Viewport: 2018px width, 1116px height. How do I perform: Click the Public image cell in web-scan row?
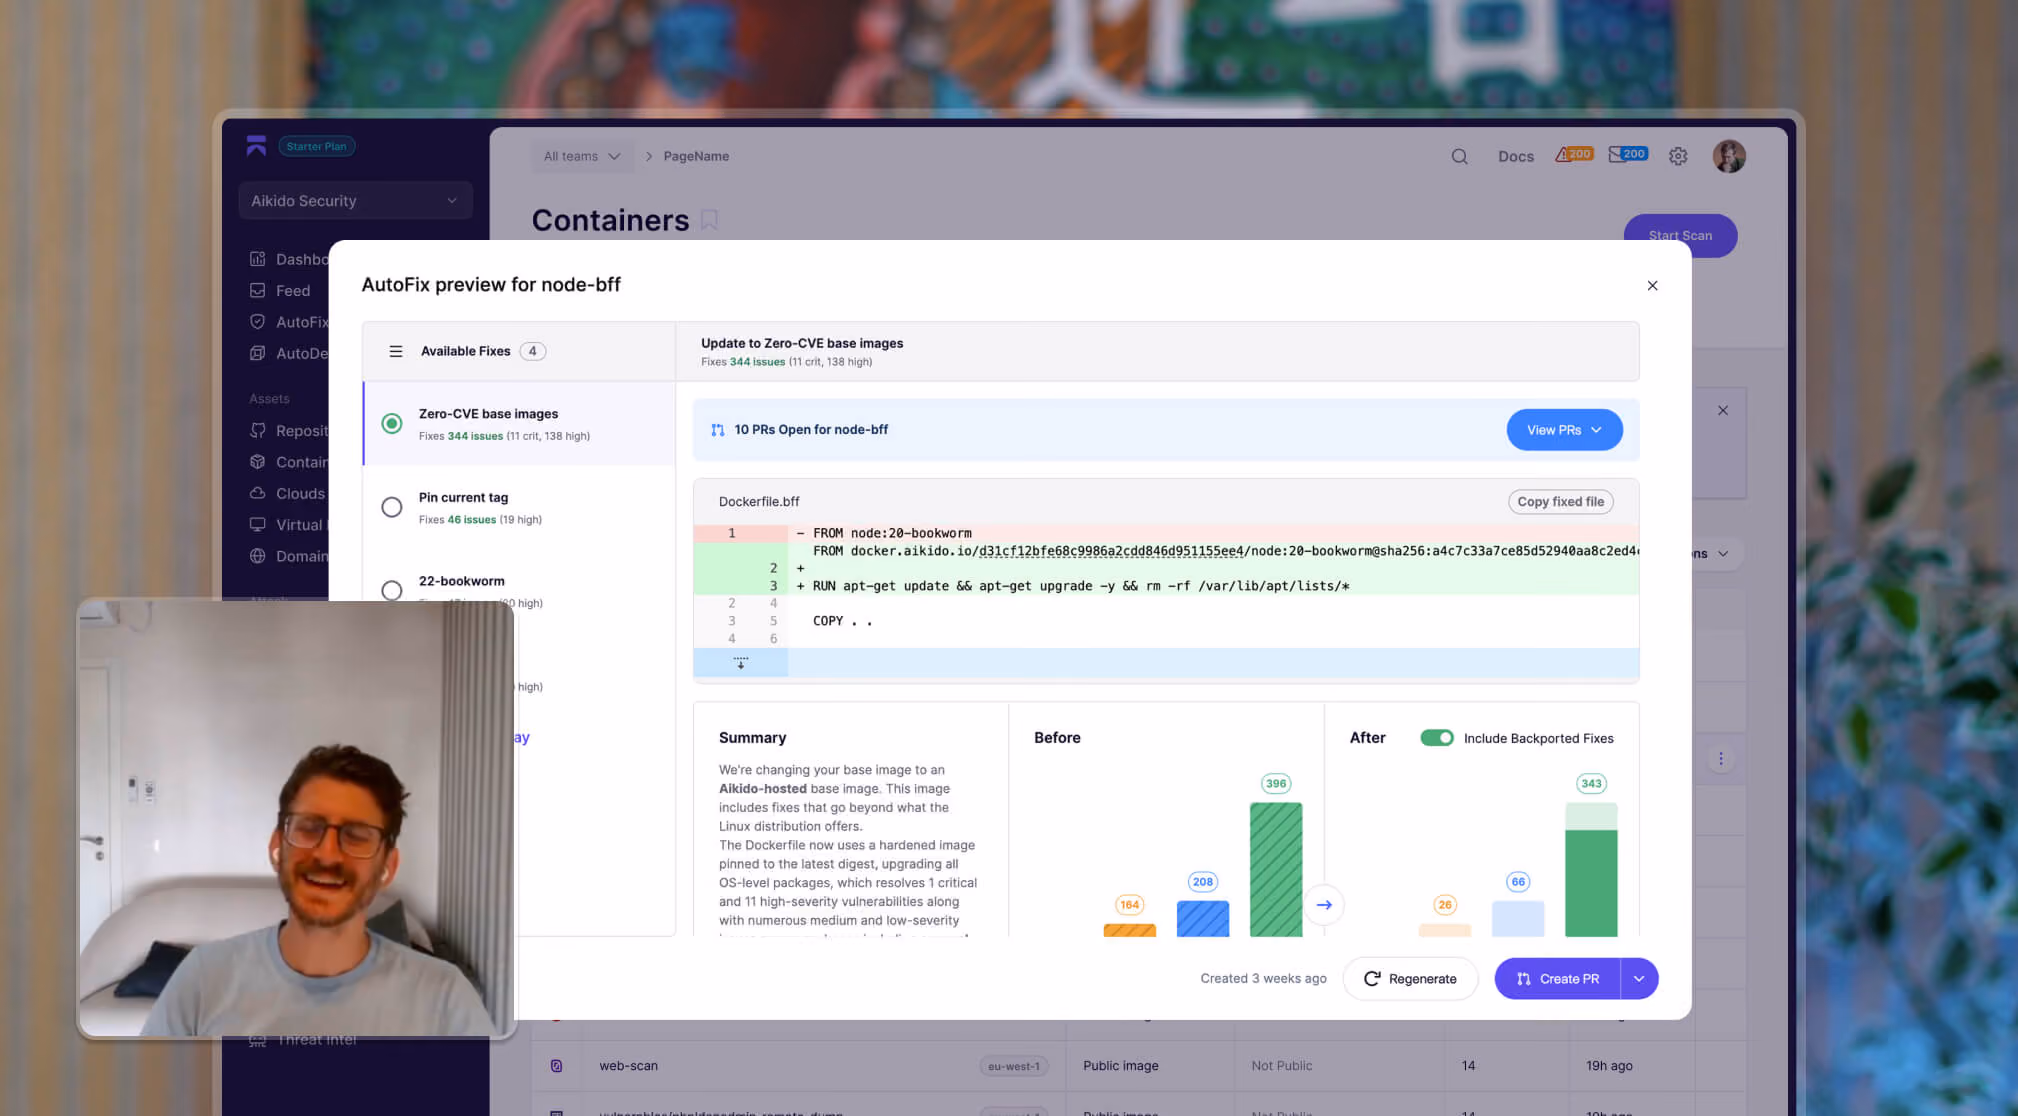pyautogui.click(x=1120, y=1066)
